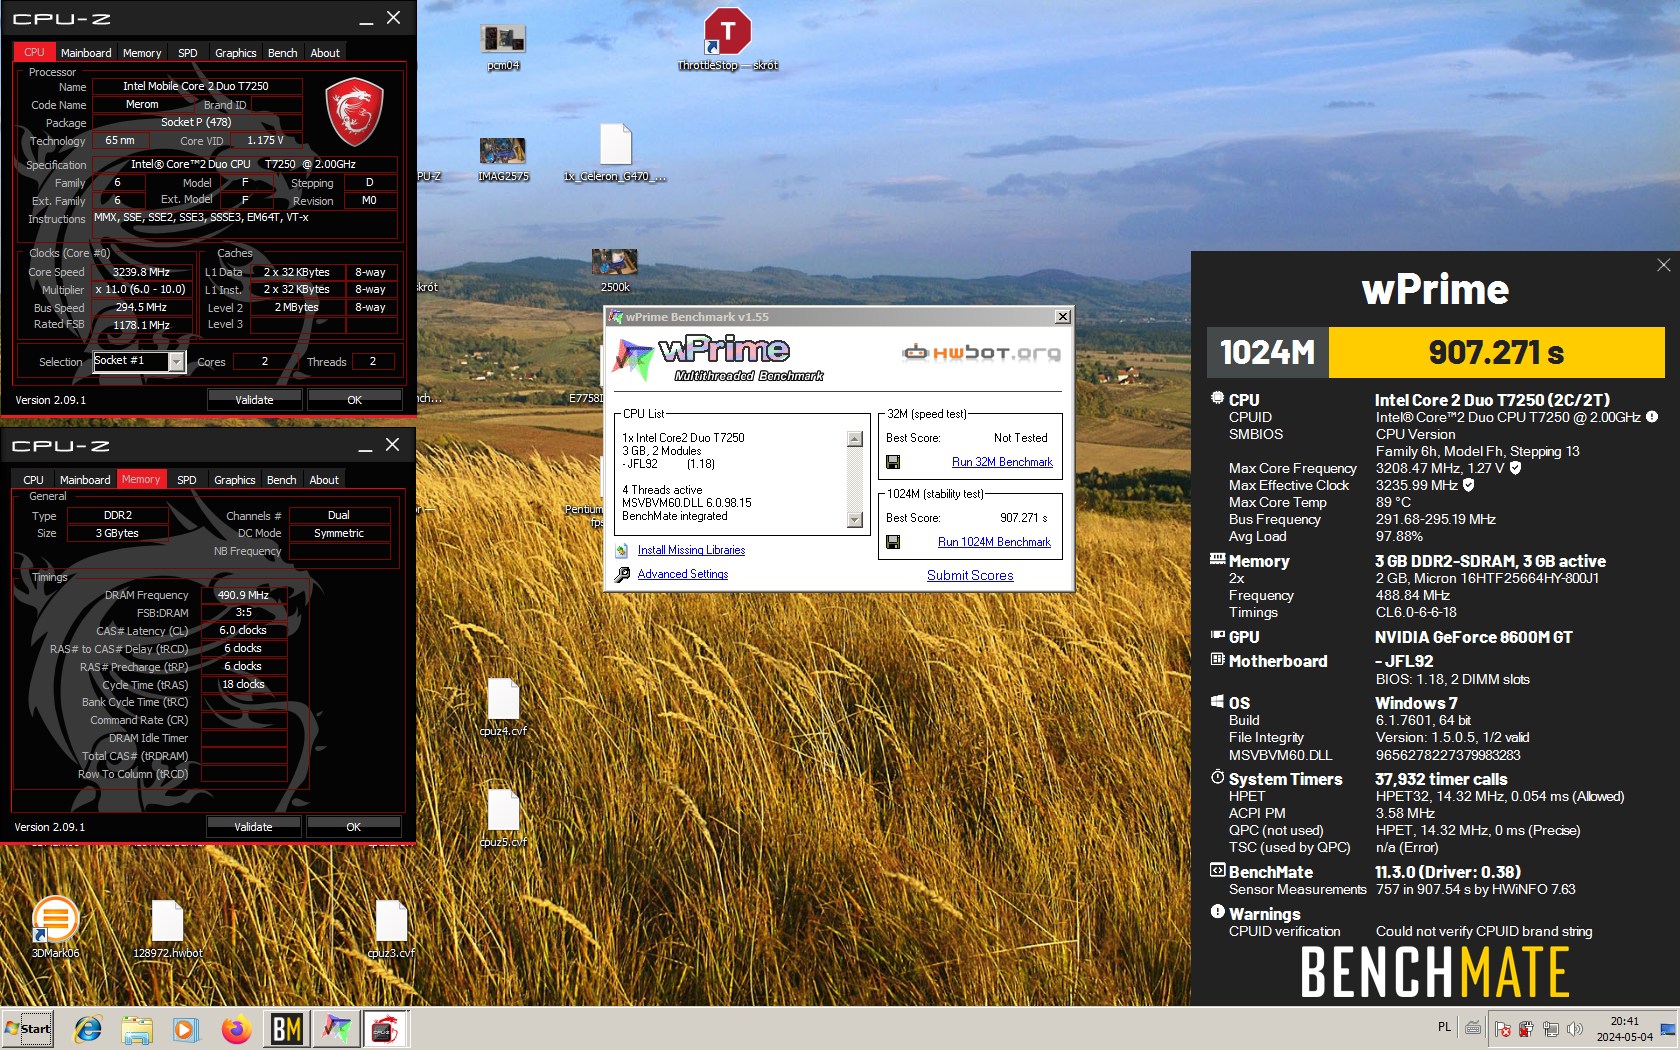This screenshot has width=1680, height=1050.
Task: Click the verified shield icon beside Max Effective Clock
Action: 1469,485
